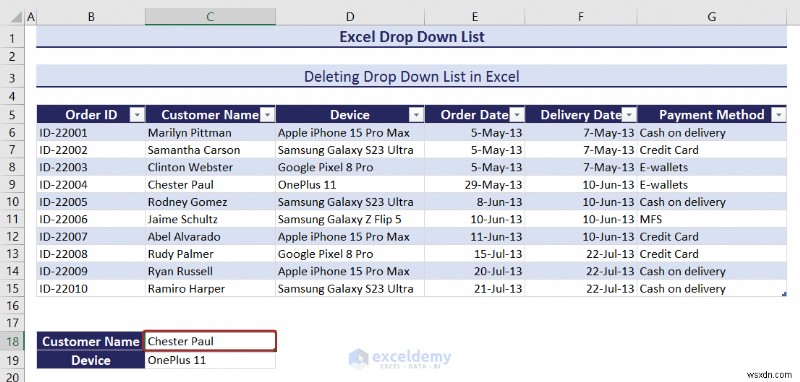Select the 29-May-13 order date cell
The width and height of the screenshot is (800, 382).
[474, 185]
